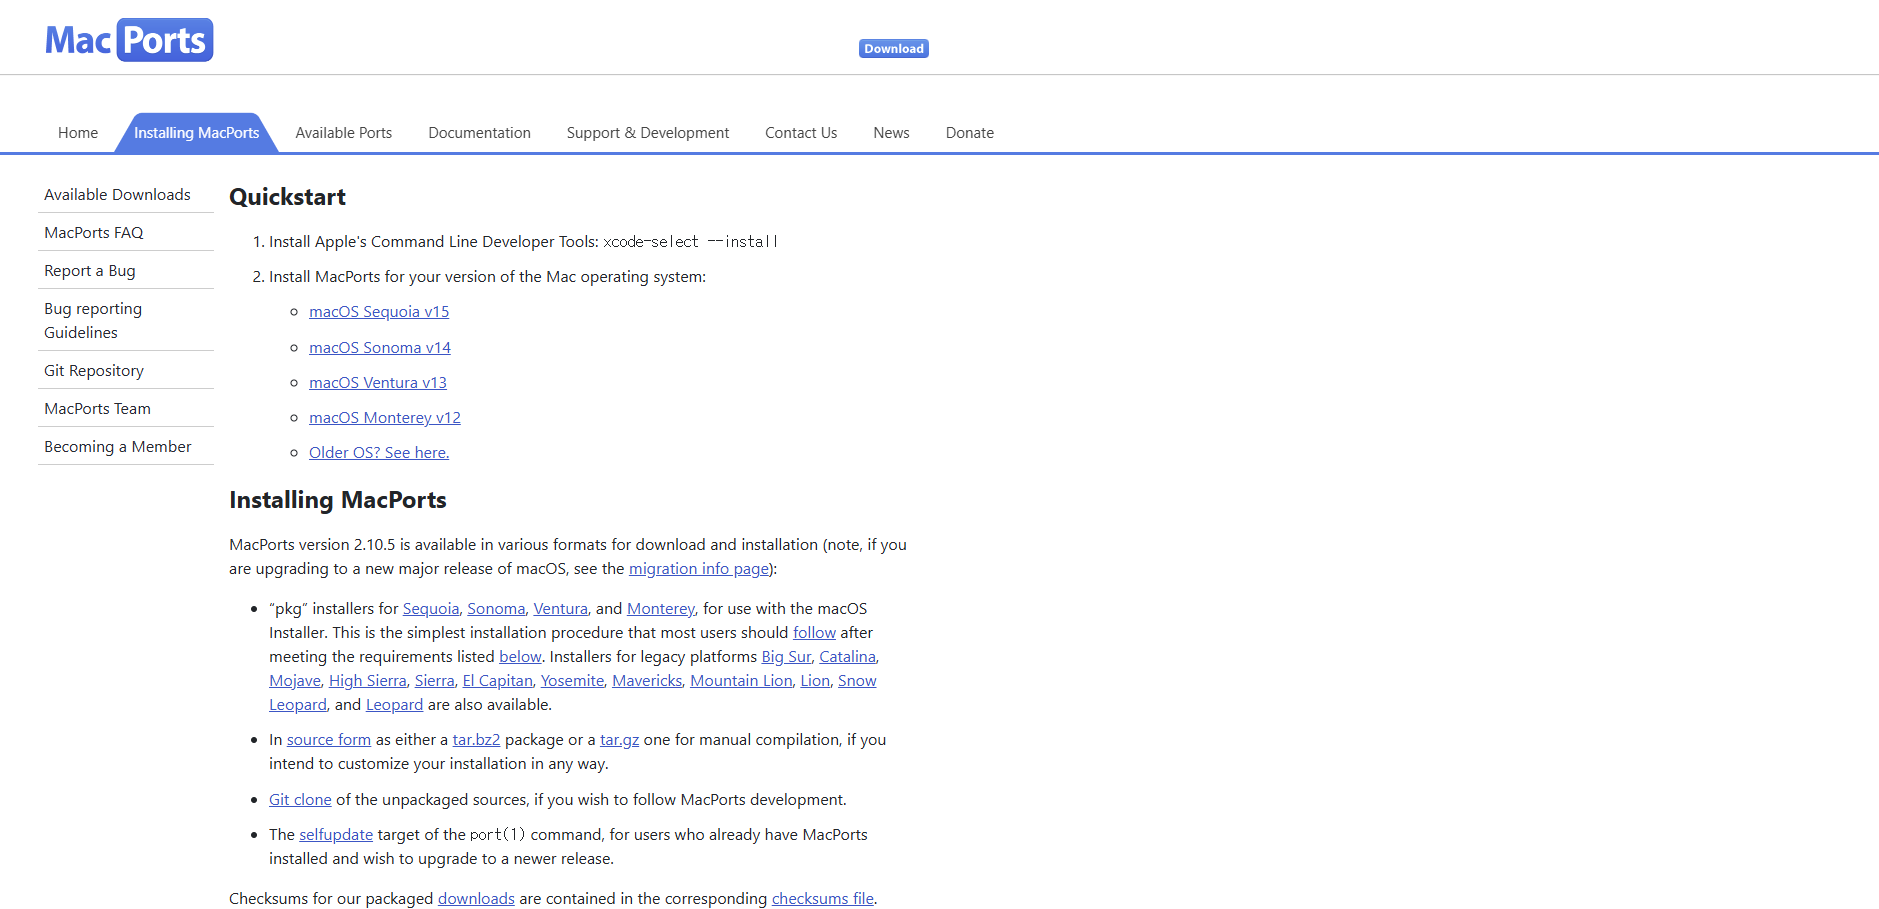This screenshot has height=909, width=1879.
Task: Open the Home tab
Action: [x=78, y=133]
